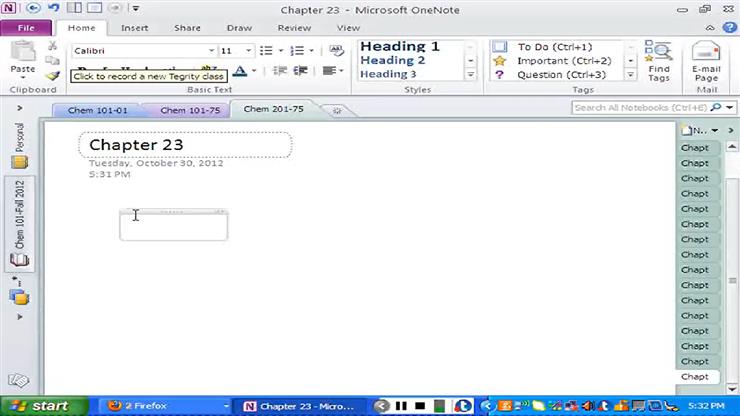The width and height of the screenshot is (740, 416).
Task: Apply the Heading 1 style
Action: 400,46
